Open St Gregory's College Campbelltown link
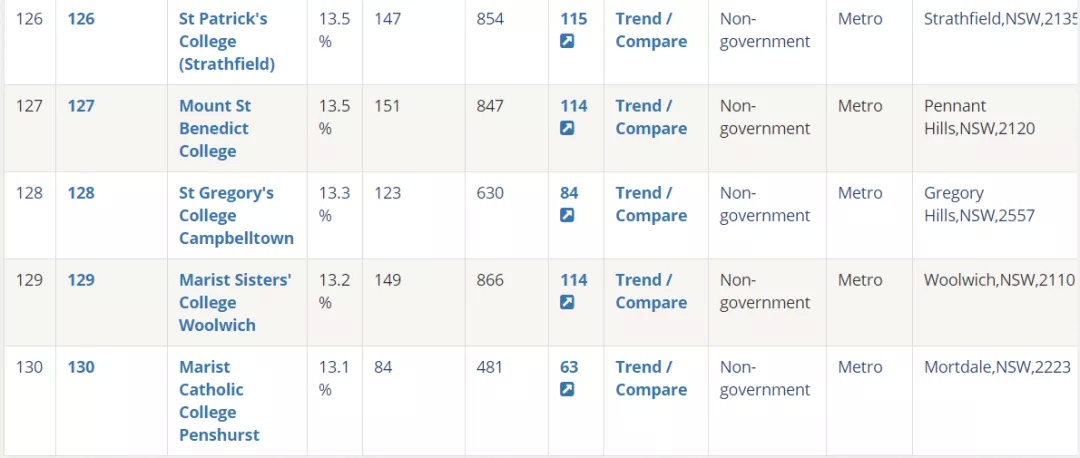Screen dimensions: 1080x458 point(236,216)
